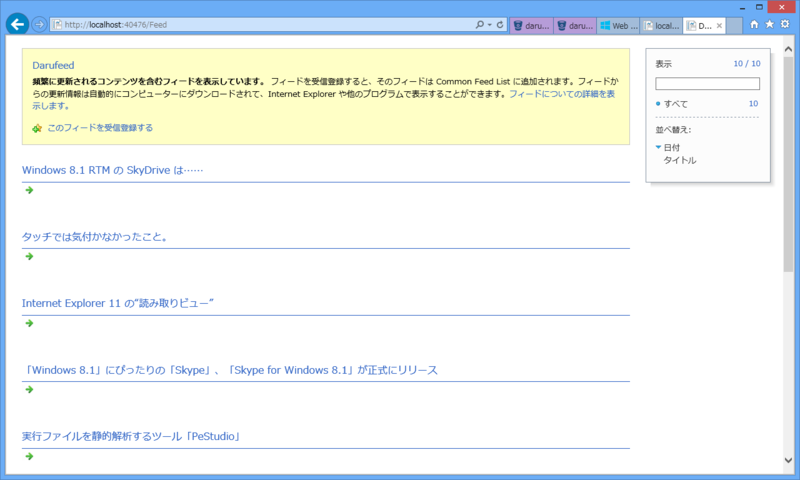Image resolution: width=800 pixels, height=480 pixels.
Task: Open Favorites with the star icon
Action: [769, 24]
